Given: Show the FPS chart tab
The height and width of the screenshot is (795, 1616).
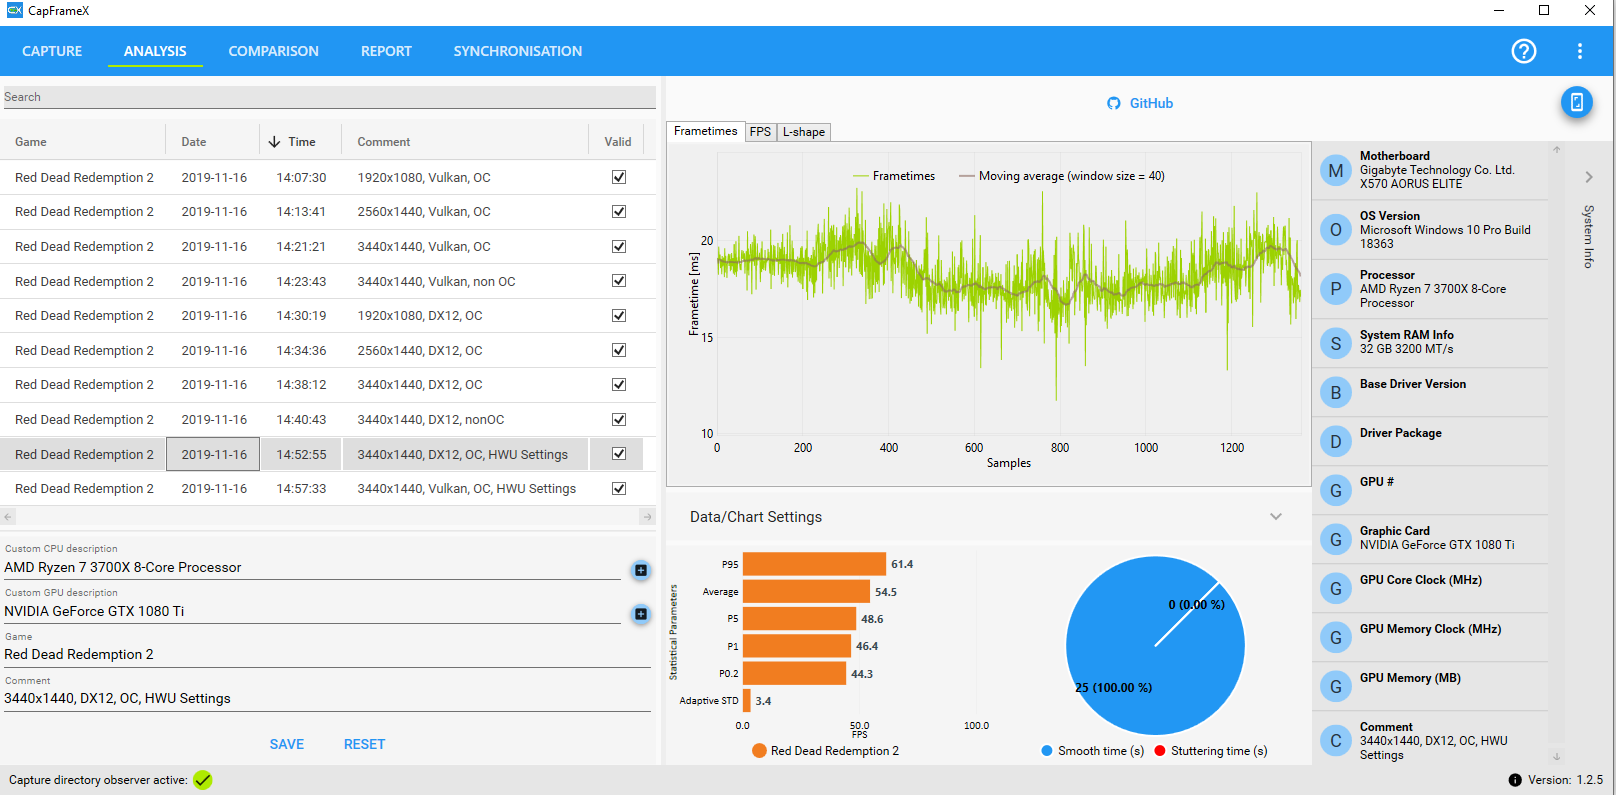Looking at the screenshot, I should tap(760, 132).
